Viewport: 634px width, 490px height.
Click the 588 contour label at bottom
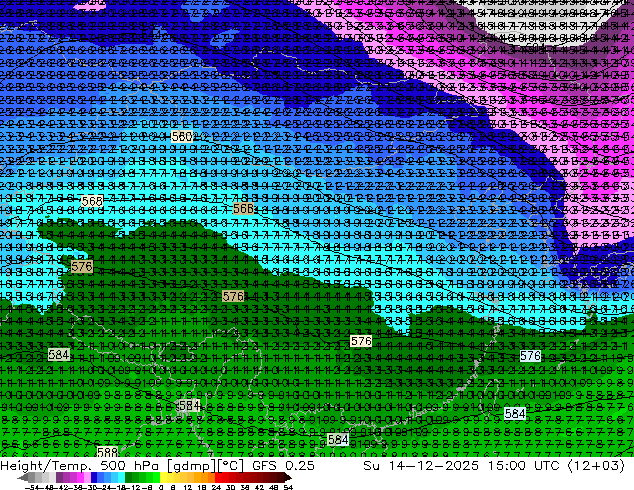[107, 452]
